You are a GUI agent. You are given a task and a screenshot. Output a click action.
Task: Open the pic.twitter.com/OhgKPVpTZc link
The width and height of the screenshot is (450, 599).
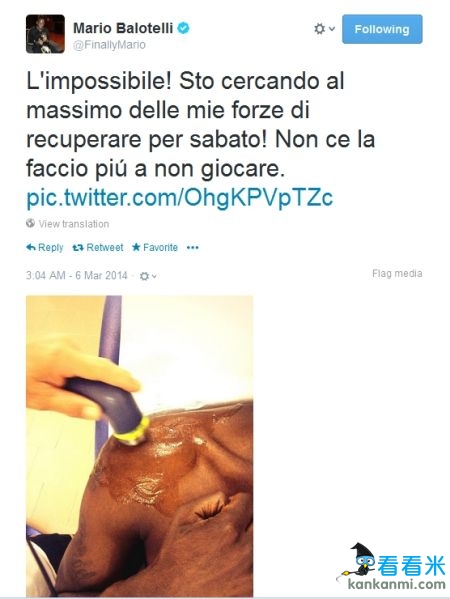point(180,198)
